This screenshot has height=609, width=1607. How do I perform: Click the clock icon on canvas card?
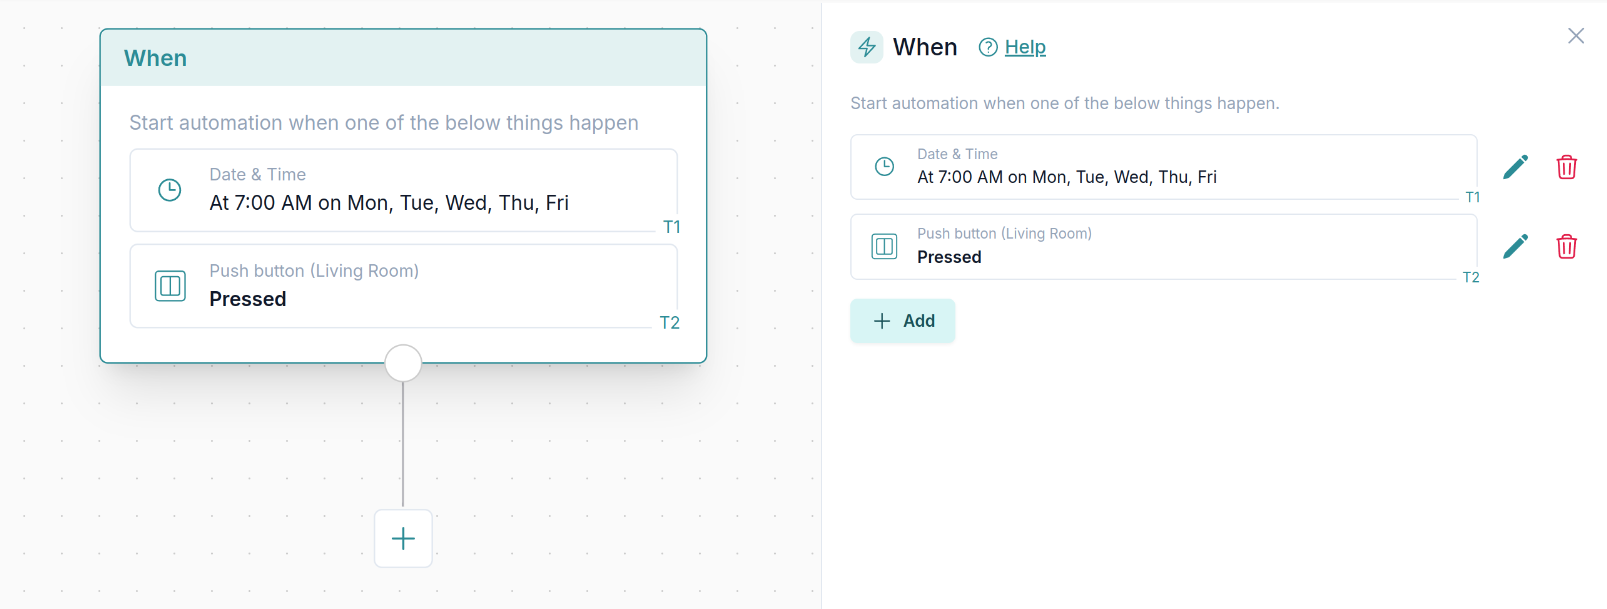point(170,190)
